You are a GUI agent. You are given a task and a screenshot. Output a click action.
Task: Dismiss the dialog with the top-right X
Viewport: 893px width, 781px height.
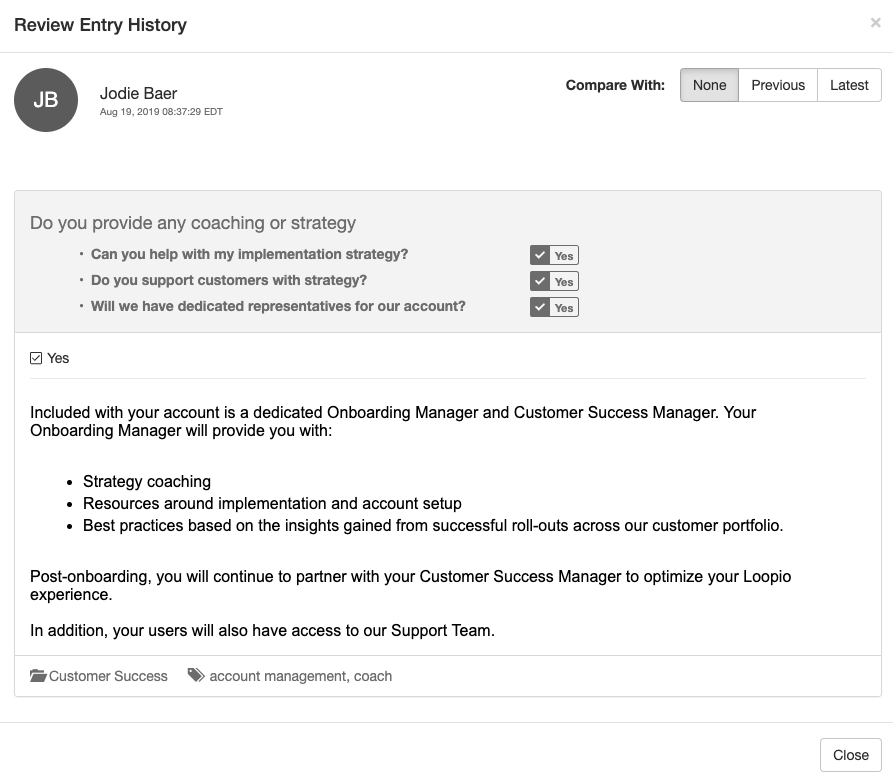(875, 23)
